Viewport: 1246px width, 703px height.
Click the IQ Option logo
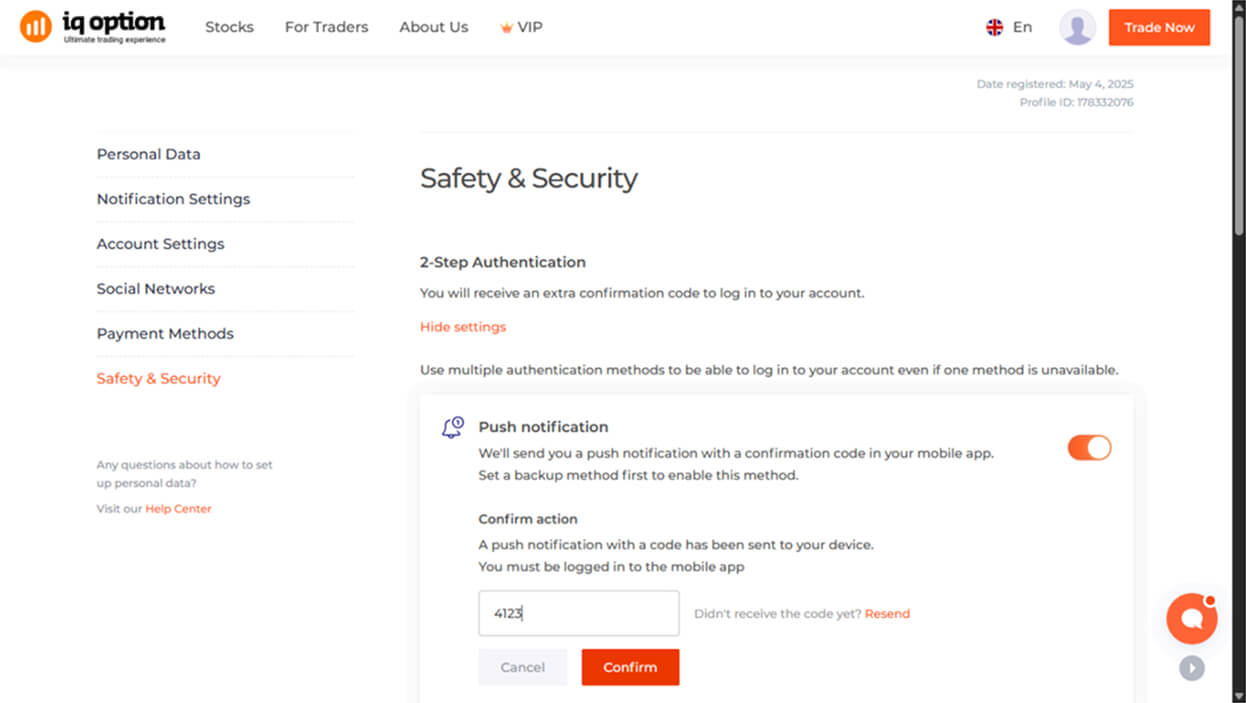92,27
